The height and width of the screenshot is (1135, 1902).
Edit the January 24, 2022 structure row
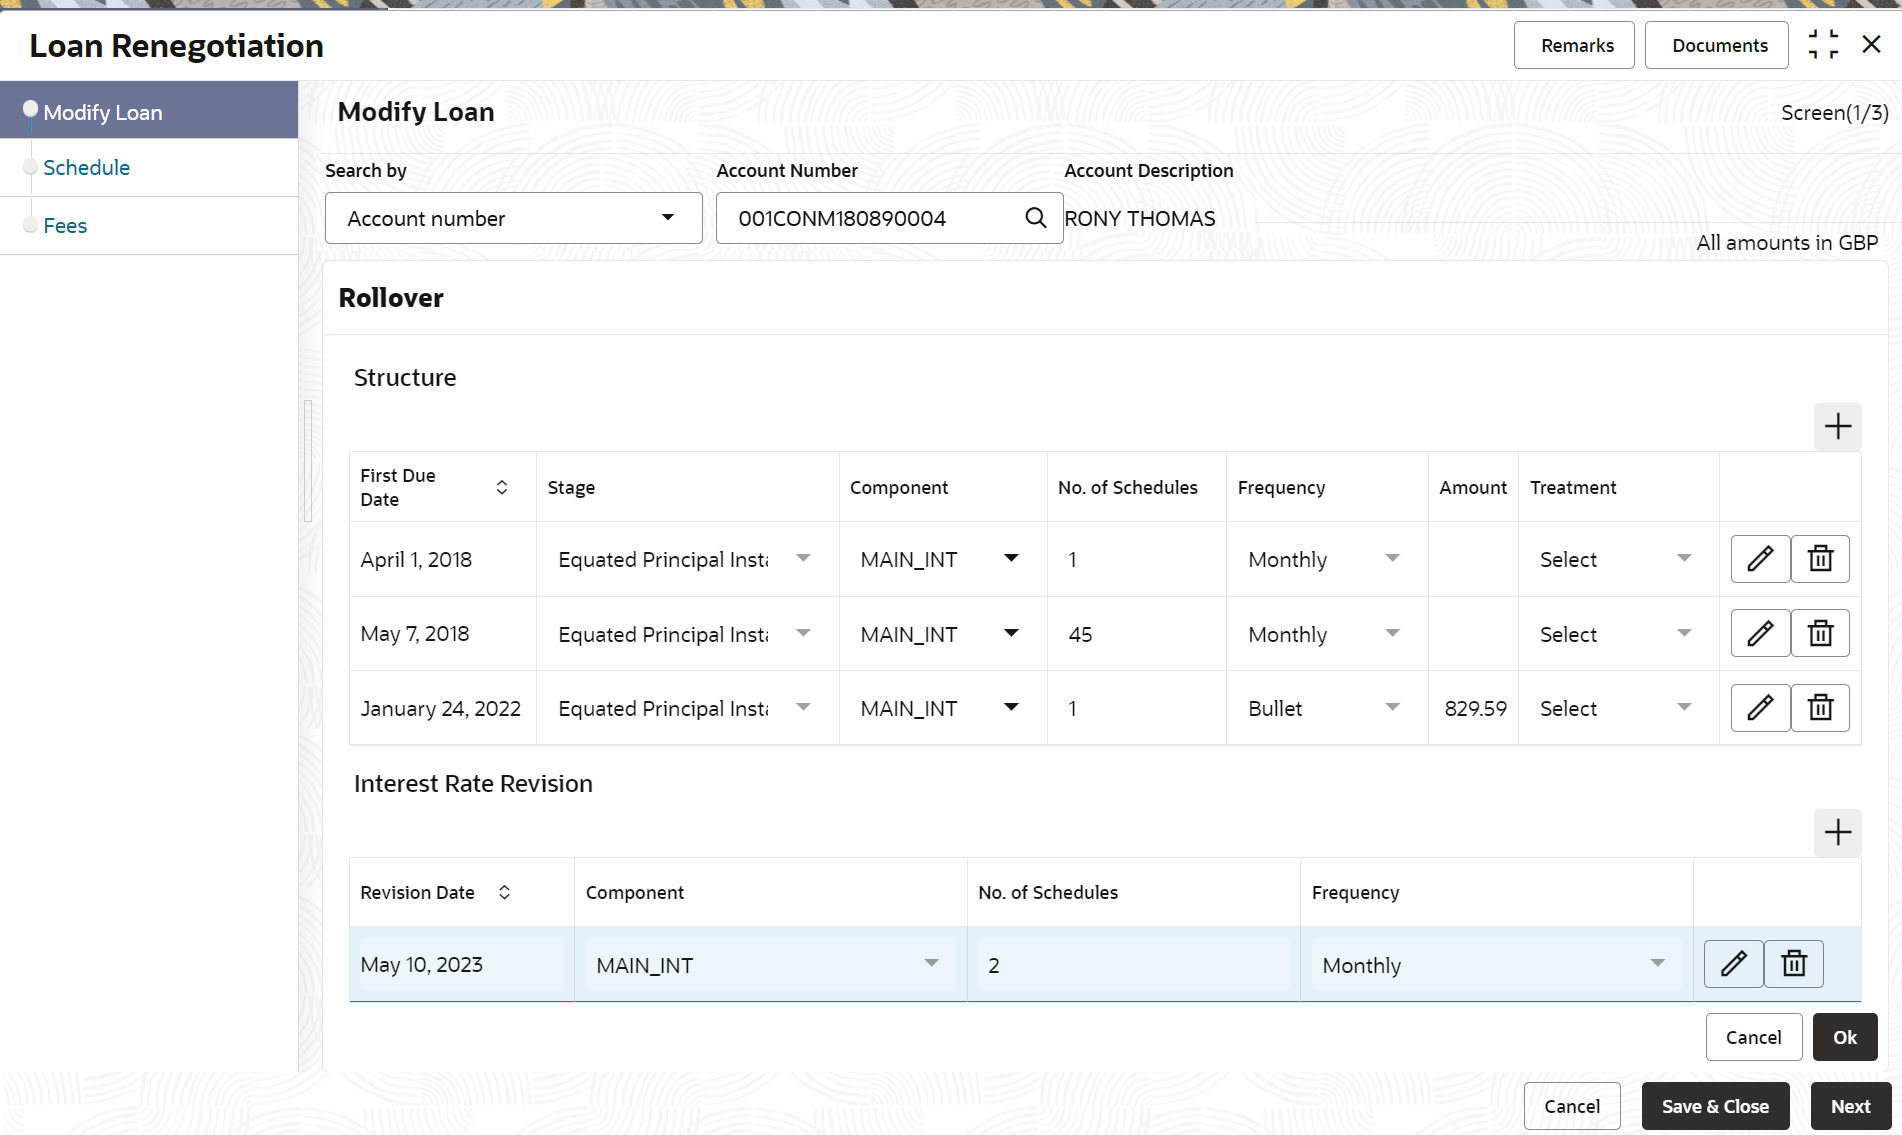(x=1760, y=708)
